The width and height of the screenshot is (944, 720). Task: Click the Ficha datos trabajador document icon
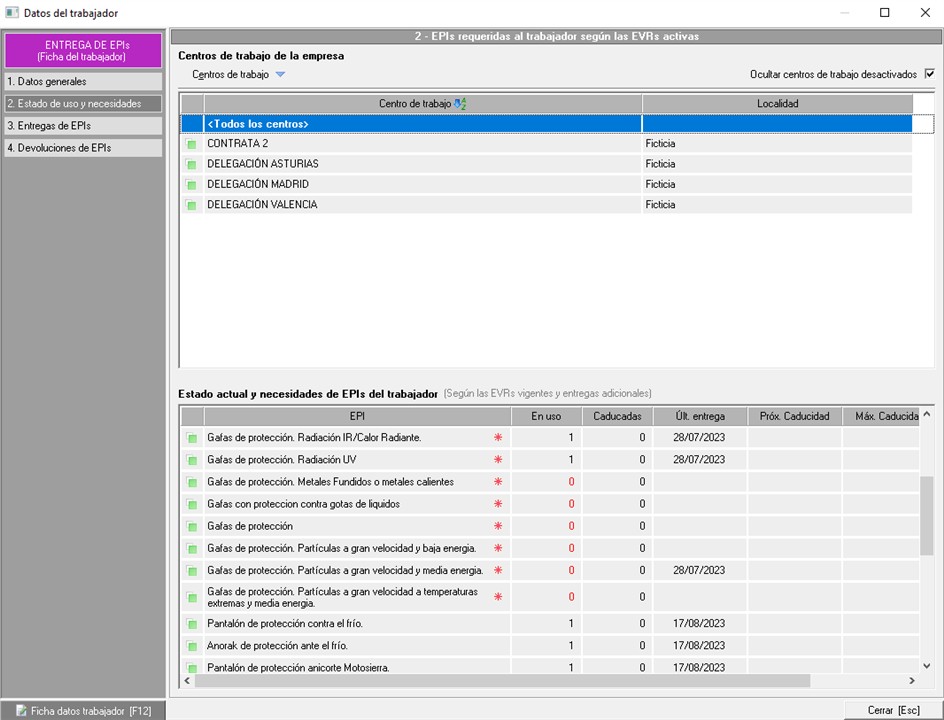21,711
